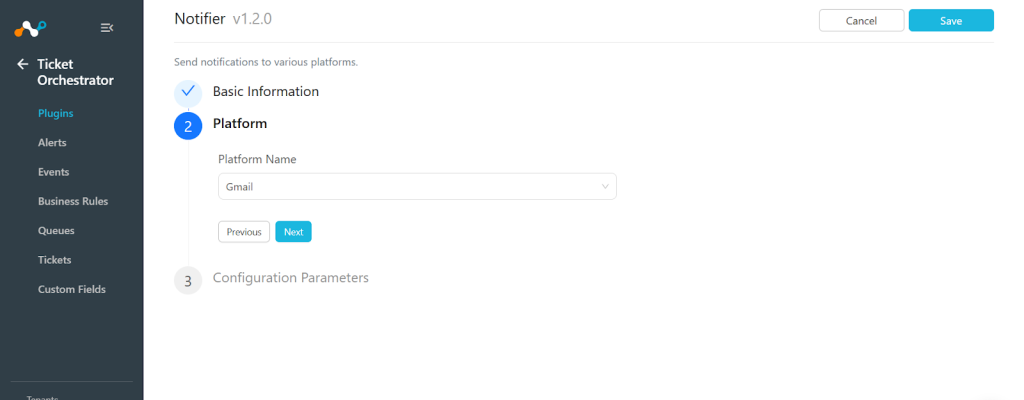Image resolution: width=1024 pixels, height=400 pixels.
Task: Jump to Configuration Parameters step label
Action: point(291,278)
